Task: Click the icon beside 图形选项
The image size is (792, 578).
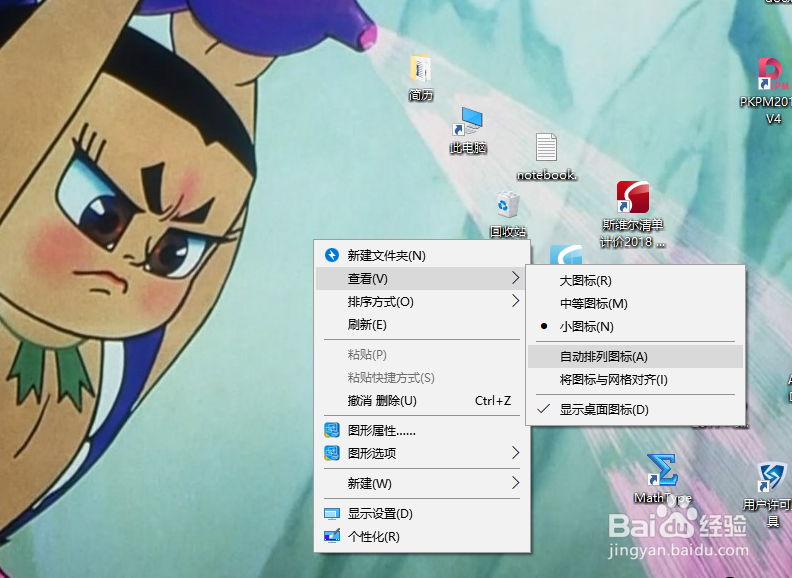Action: point(332,453)
